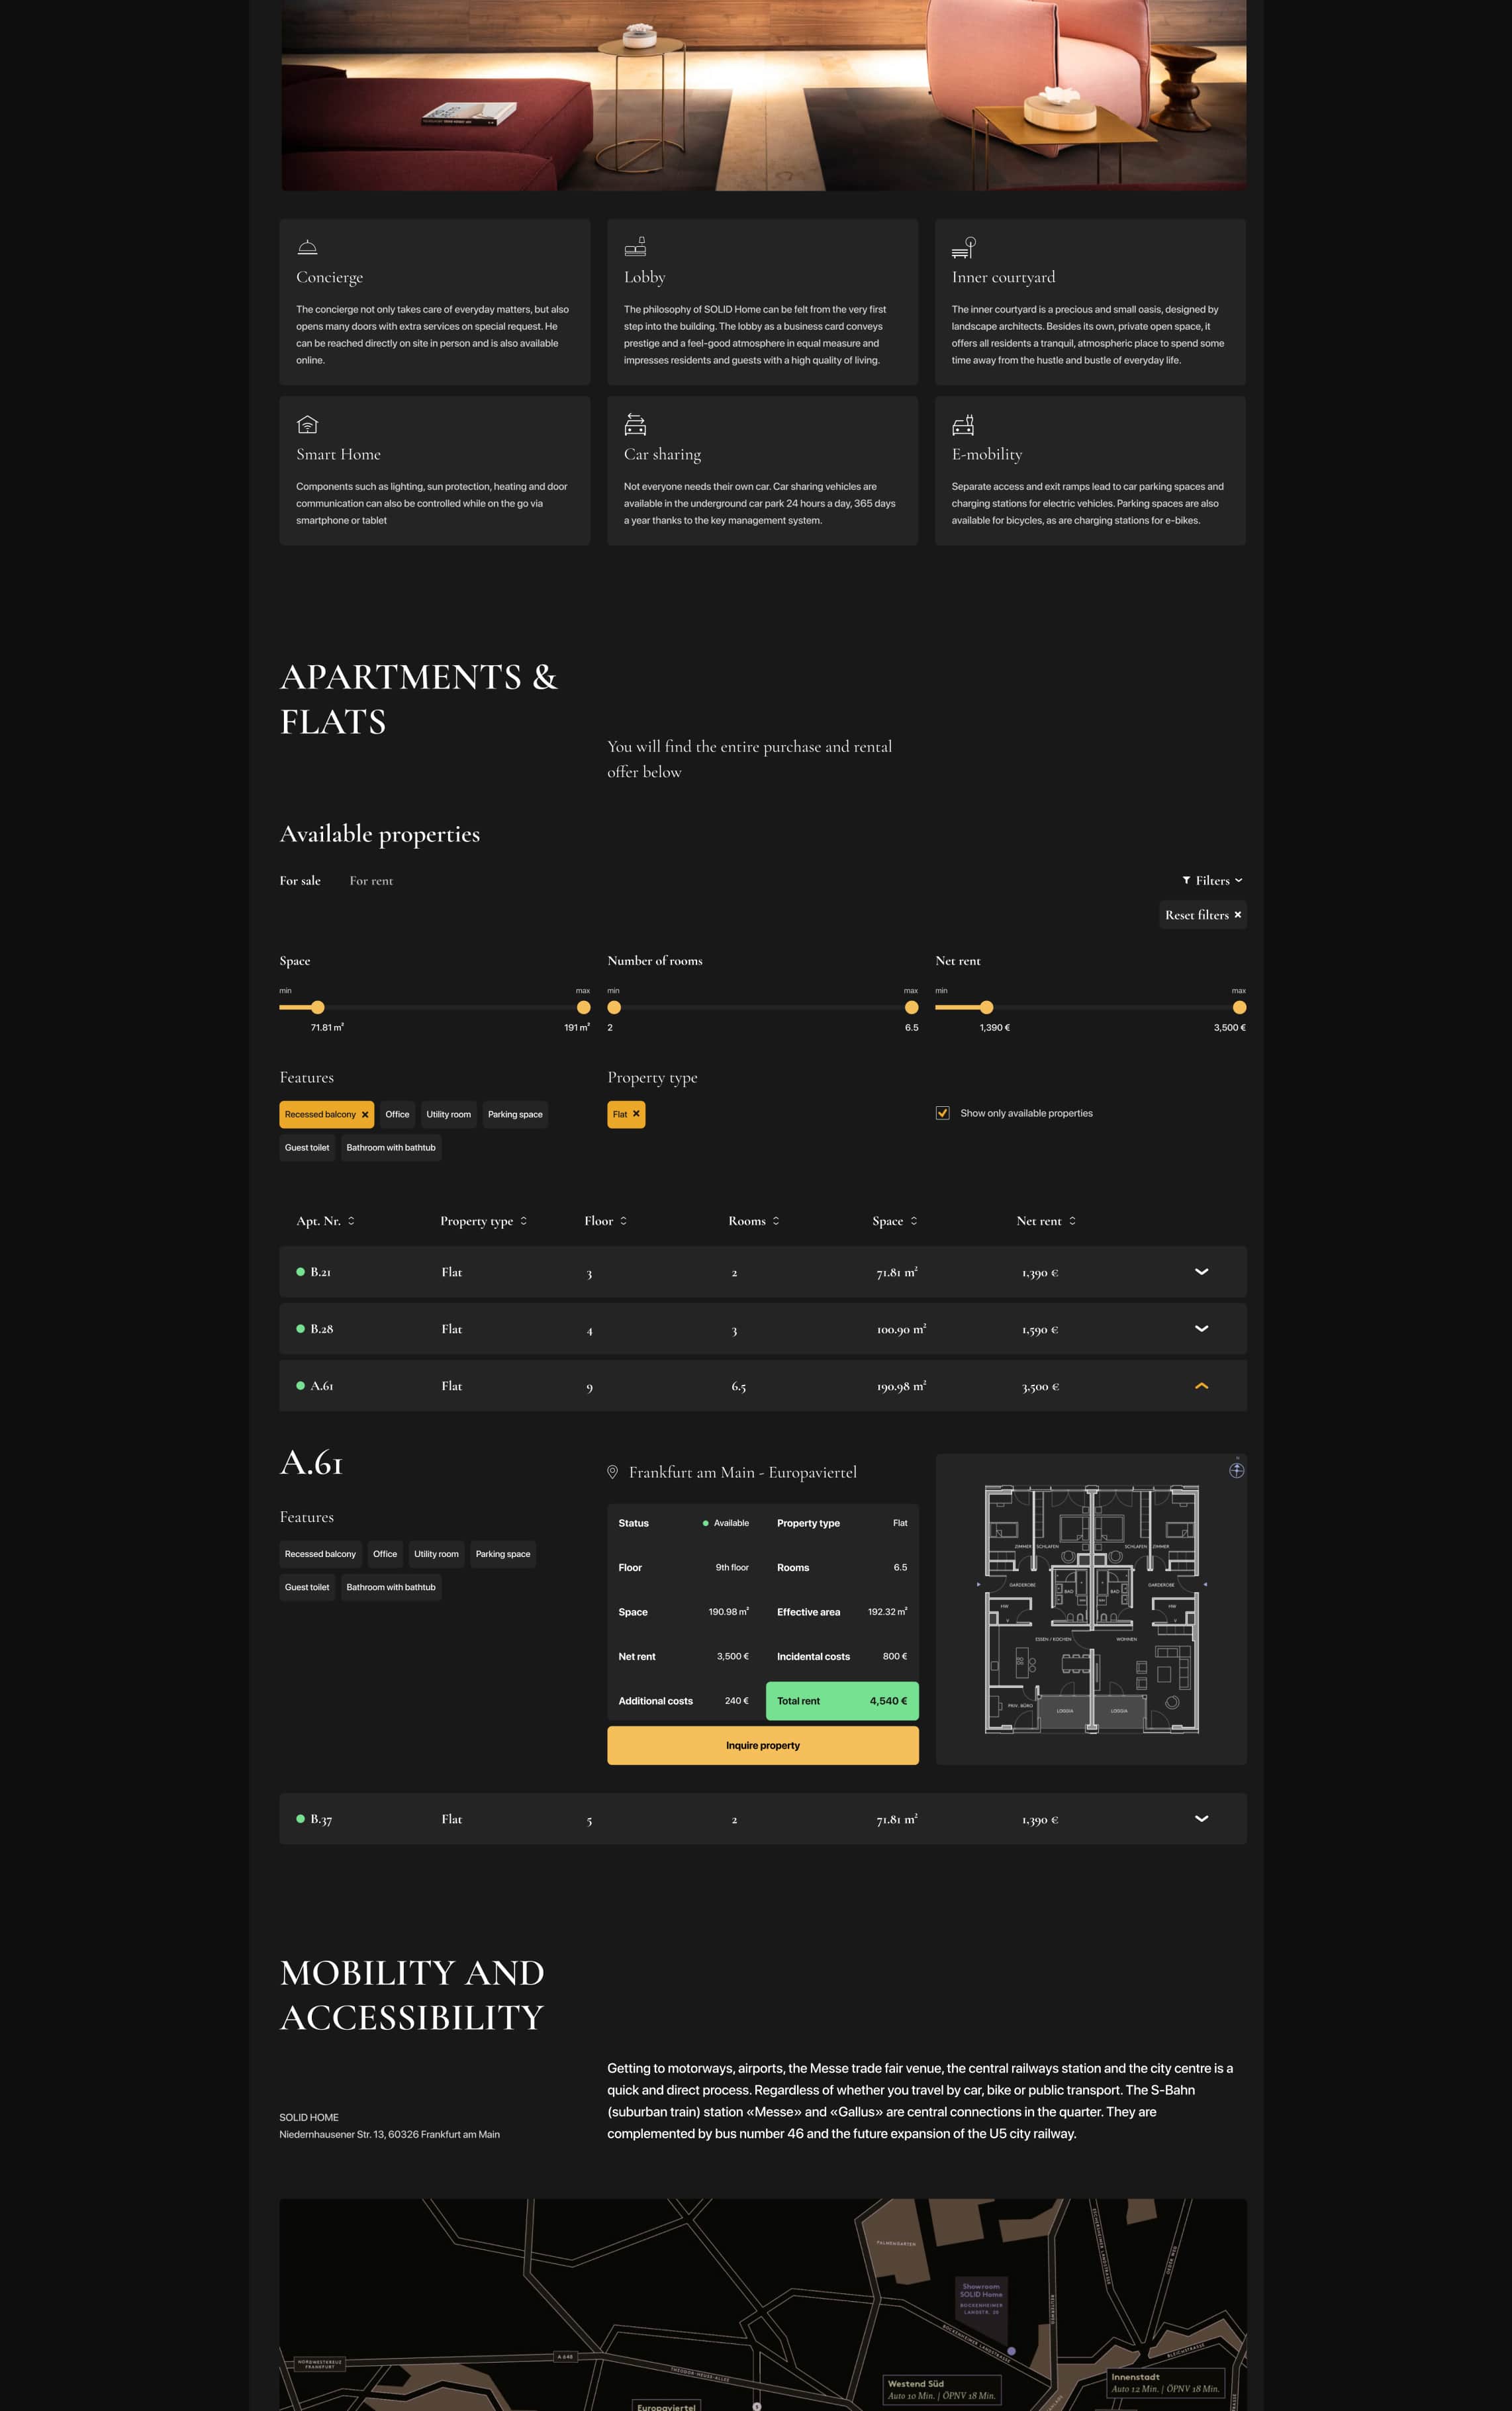Uncheck Show only available properties
The width and height of the screenshot is (1512, 2411).
click(x=942, y=1113)
